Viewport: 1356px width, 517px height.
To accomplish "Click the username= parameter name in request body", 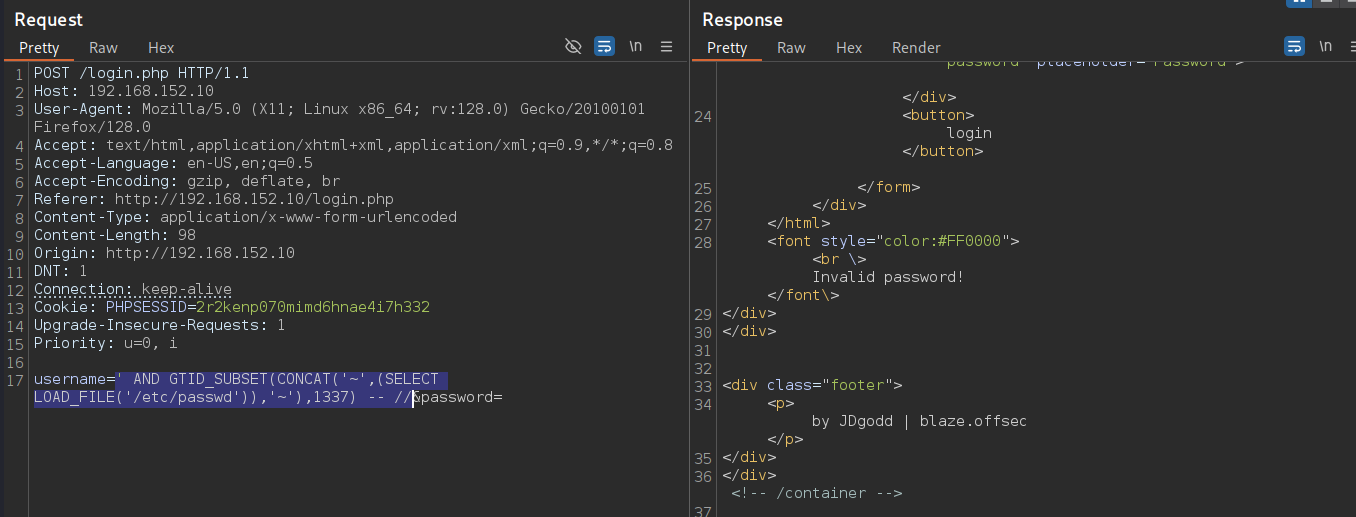I will 74,379.
